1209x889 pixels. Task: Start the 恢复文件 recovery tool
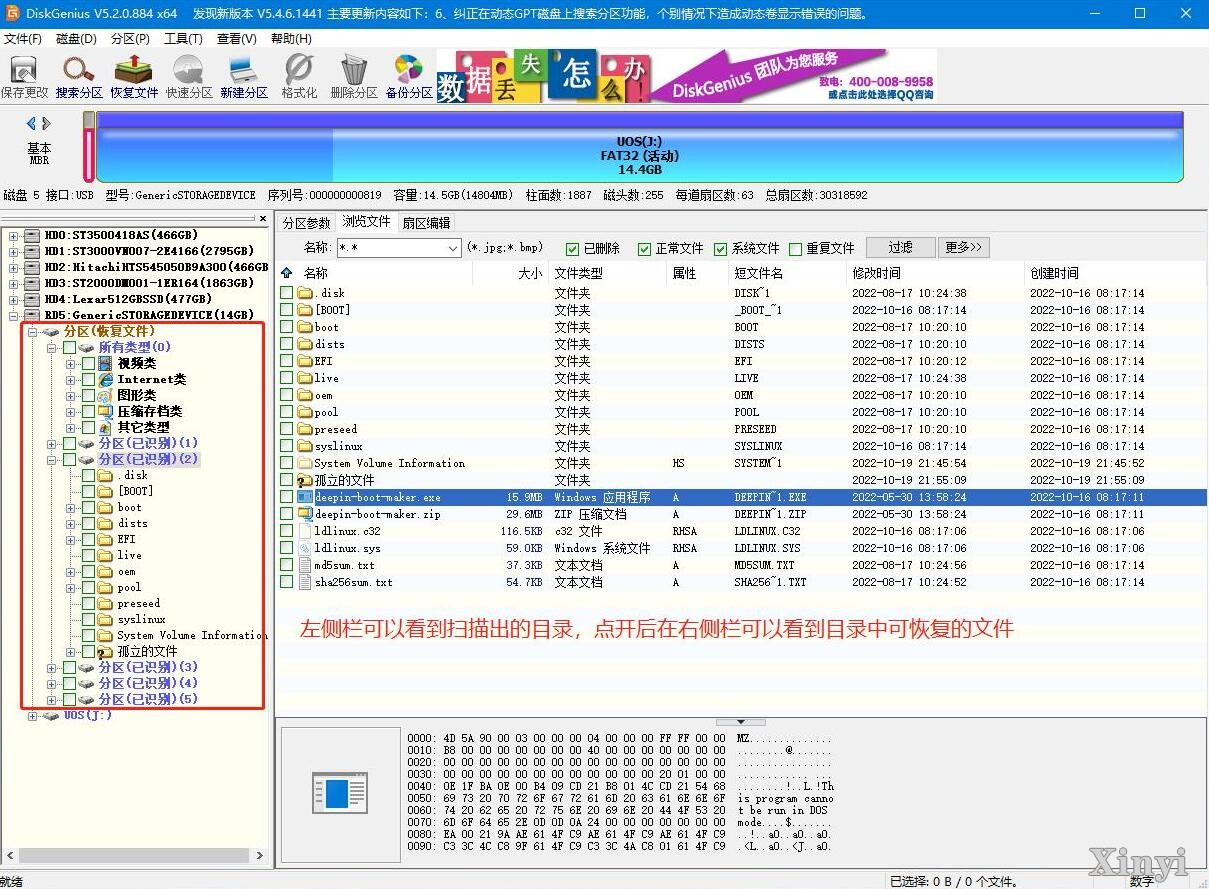[x=134, y=70]
